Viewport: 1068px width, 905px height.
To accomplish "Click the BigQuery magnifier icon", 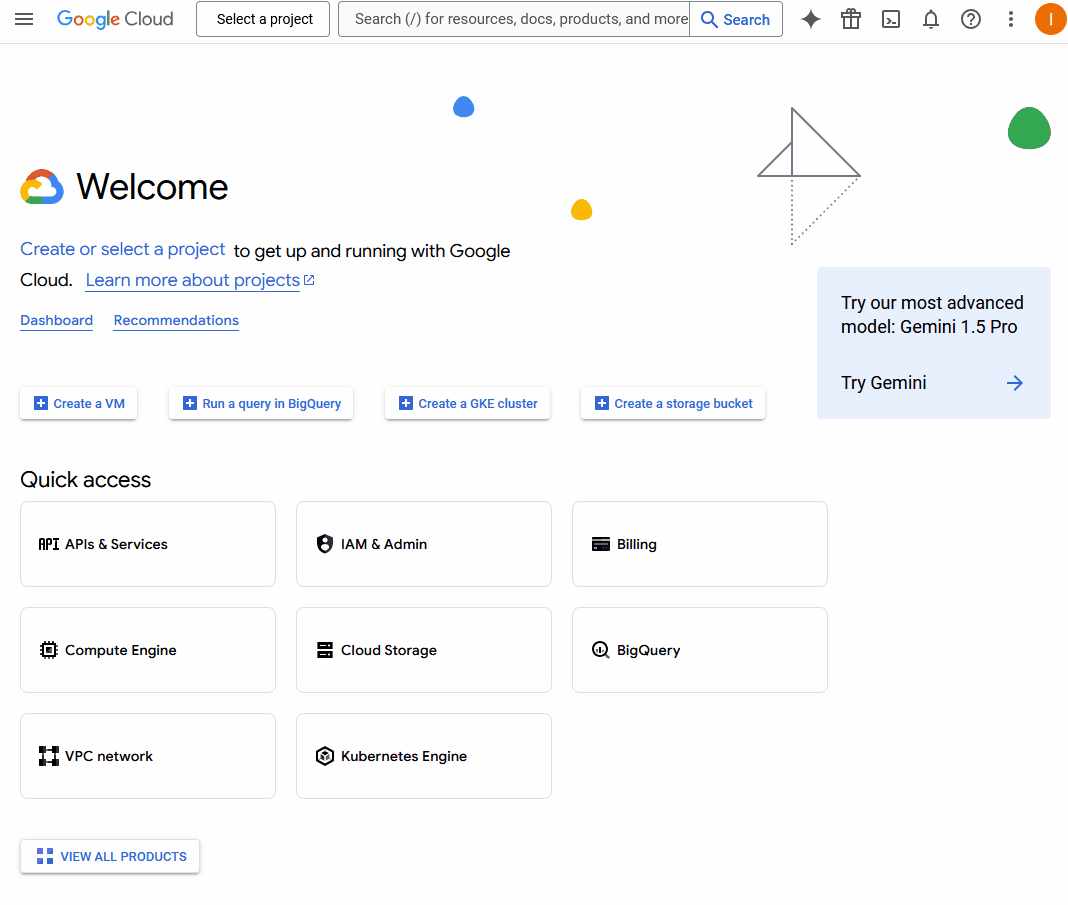I will pos(601,650).
